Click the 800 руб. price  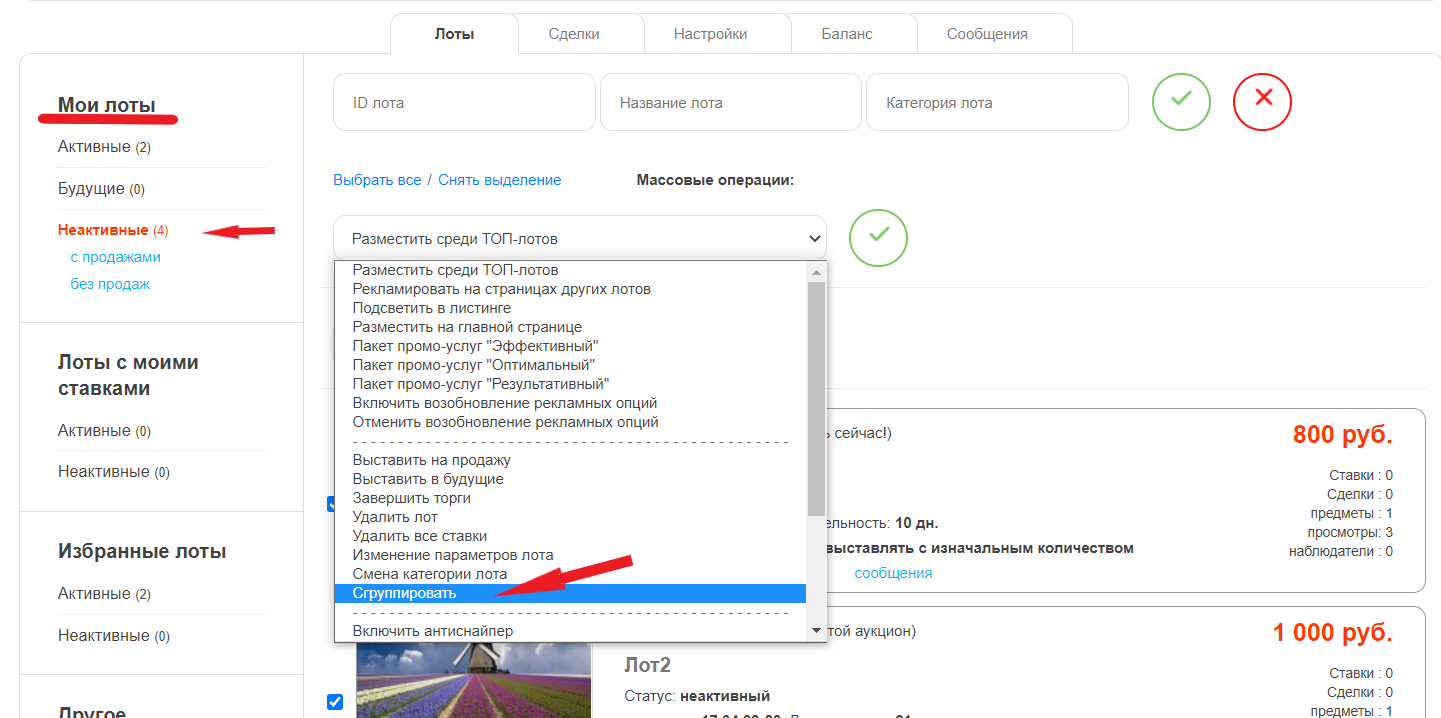coord(1342,435)
